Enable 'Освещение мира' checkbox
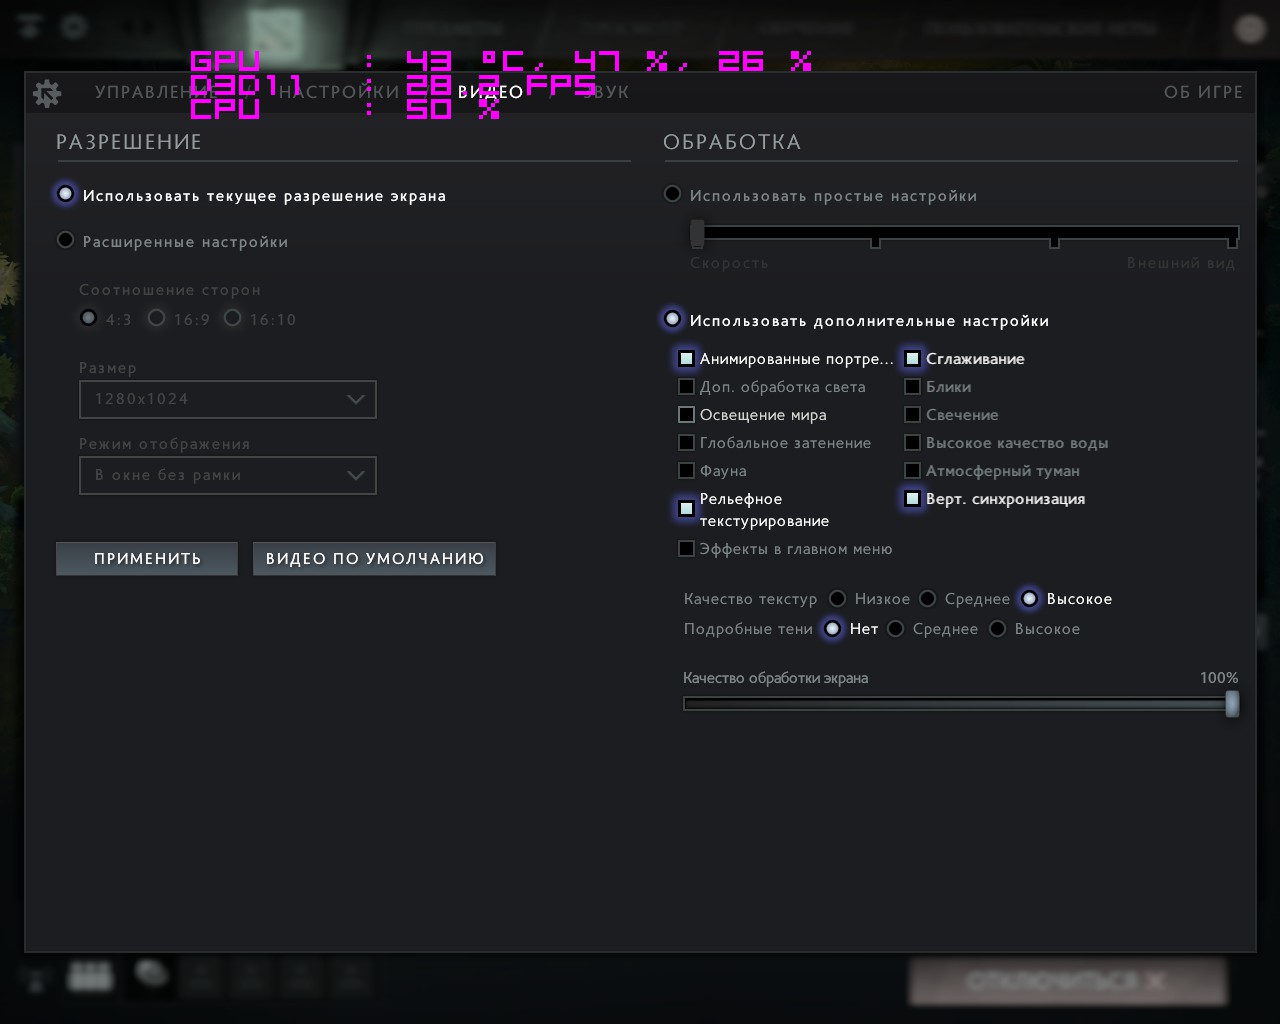The width and height of the screenshot is (1280, 1024). click(x=686, y=414)
